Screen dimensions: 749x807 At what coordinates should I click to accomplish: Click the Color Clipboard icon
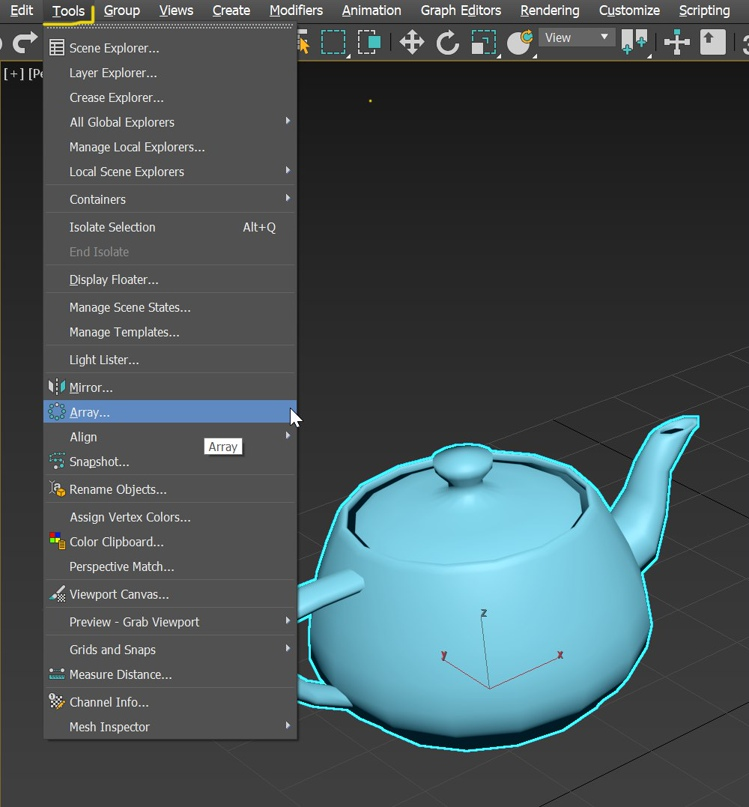(57, 541)
